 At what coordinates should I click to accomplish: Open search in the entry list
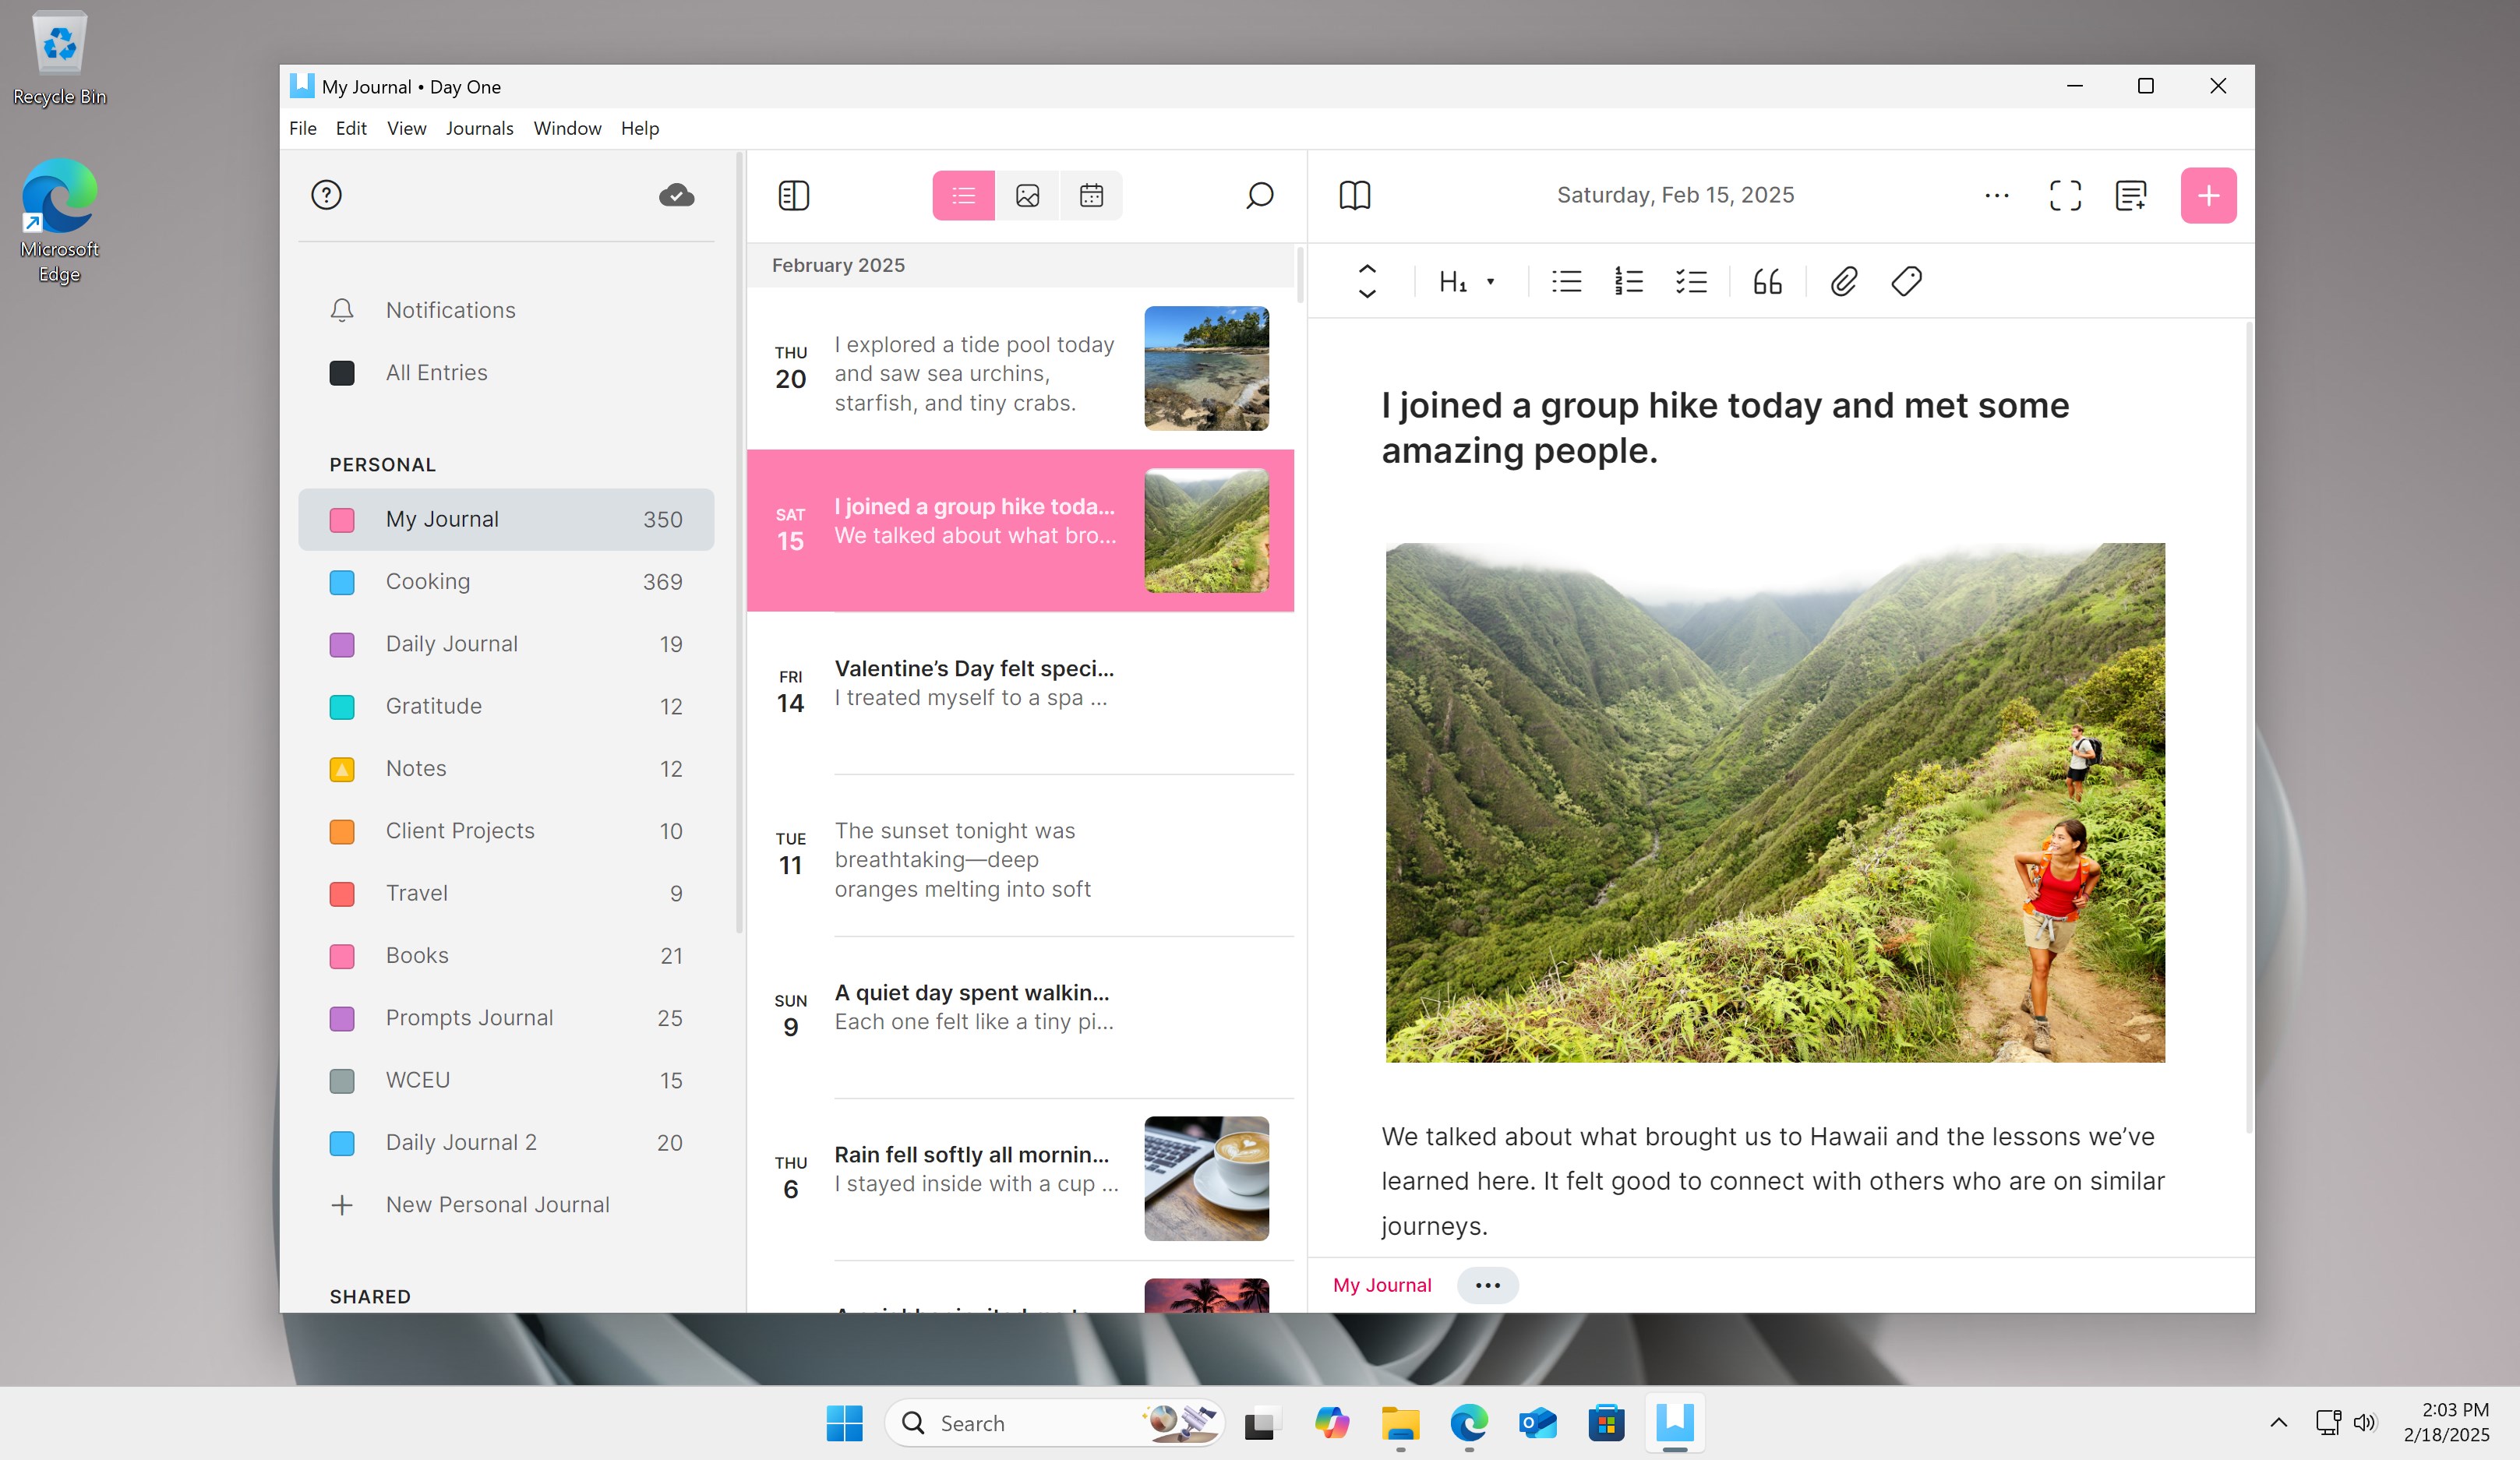[1259, 195]
